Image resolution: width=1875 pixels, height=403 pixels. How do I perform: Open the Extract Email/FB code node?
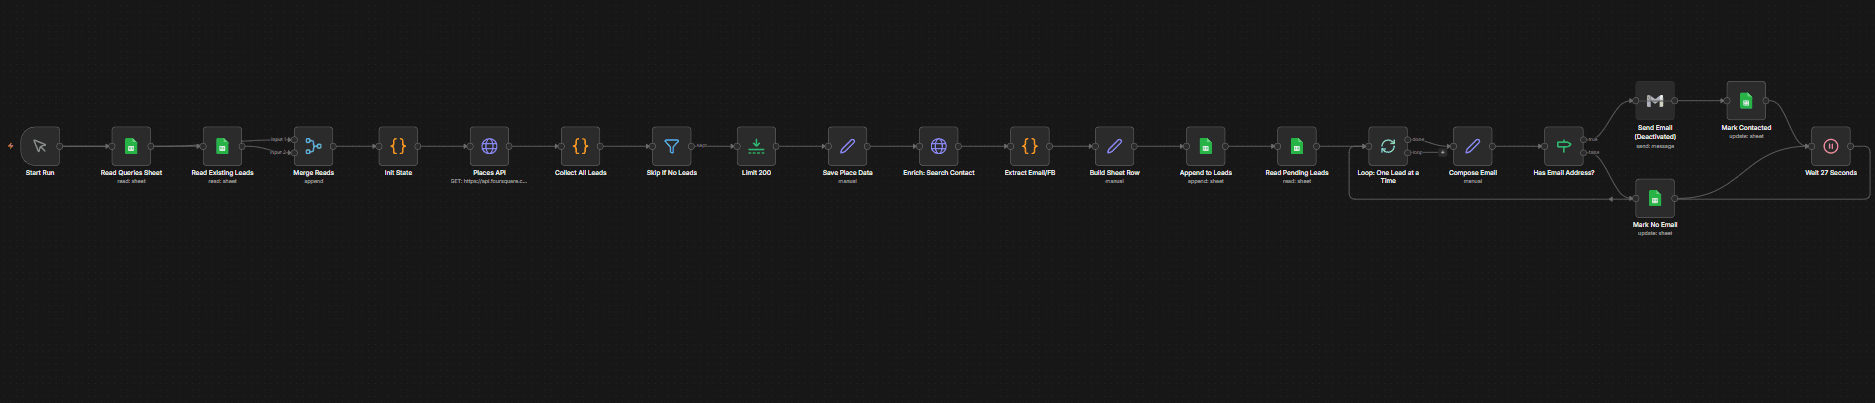point(1030,146)
